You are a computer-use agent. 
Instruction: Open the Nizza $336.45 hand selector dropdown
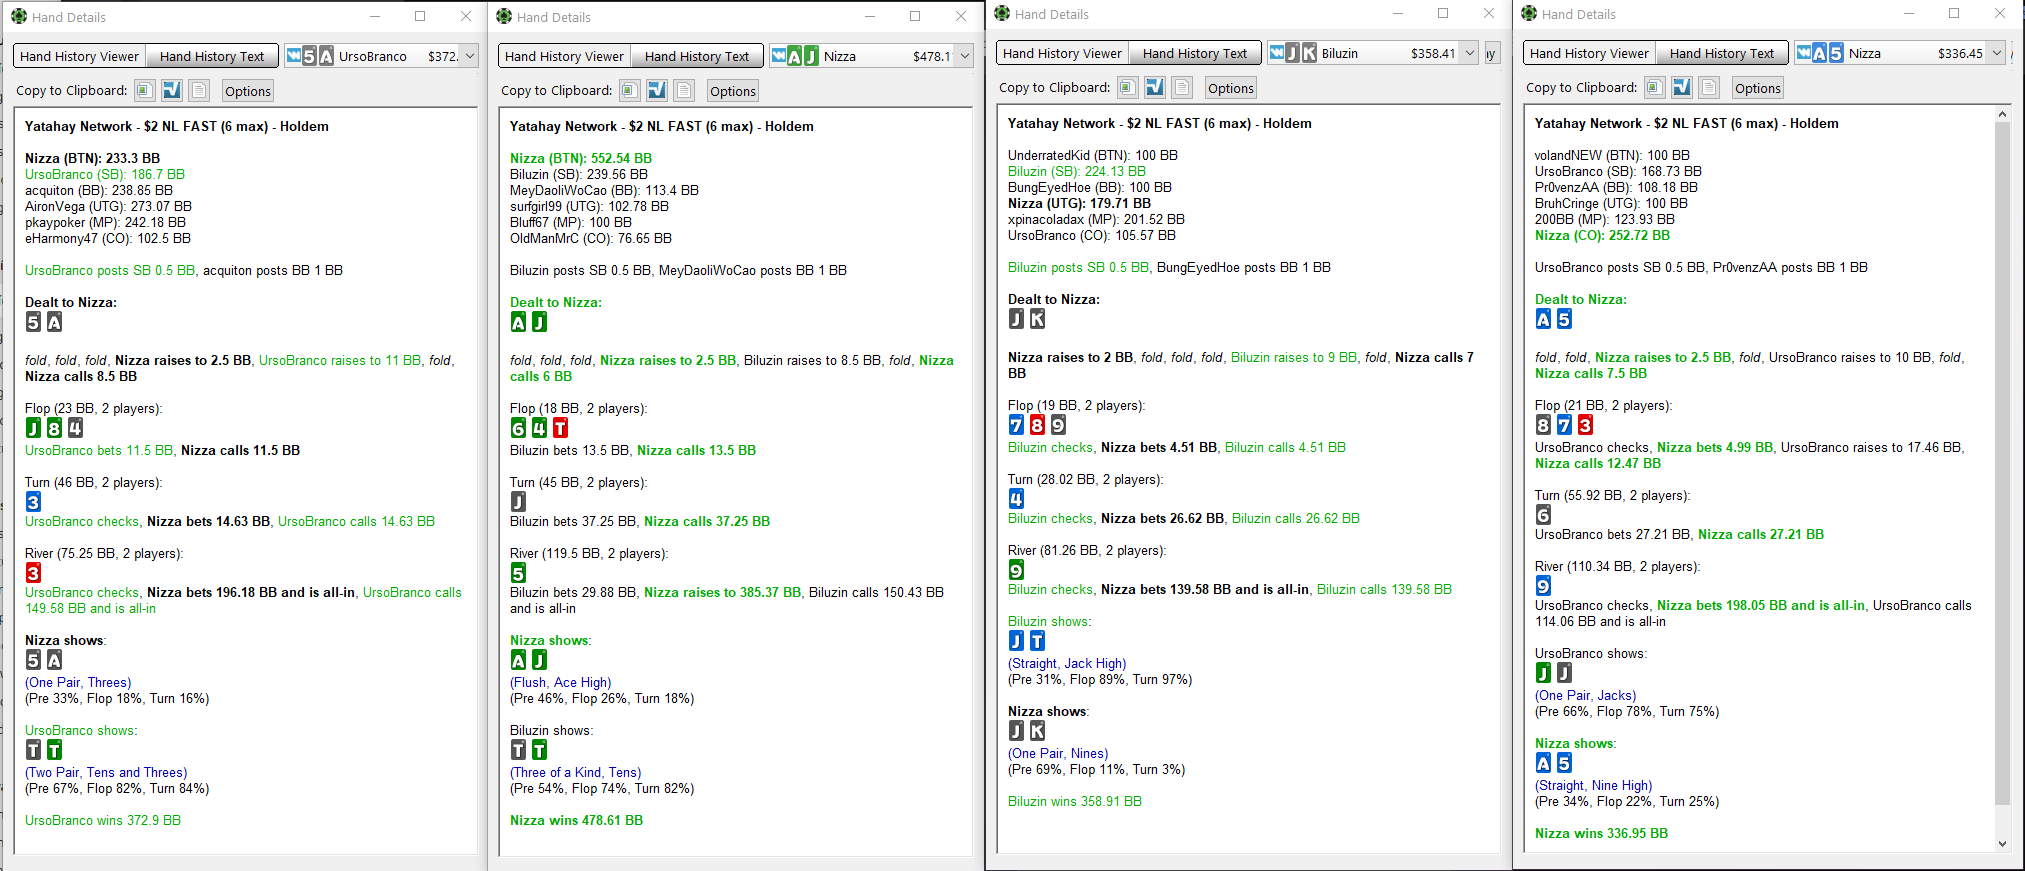click(1997, 53)
